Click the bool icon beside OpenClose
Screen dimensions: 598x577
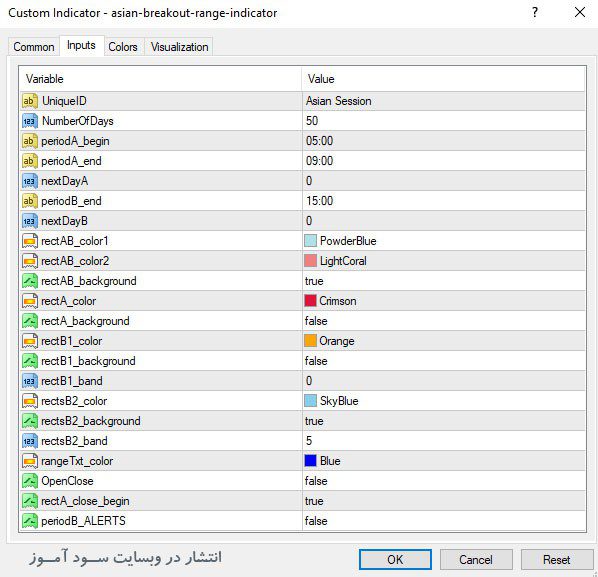click(x=30, y=481)
